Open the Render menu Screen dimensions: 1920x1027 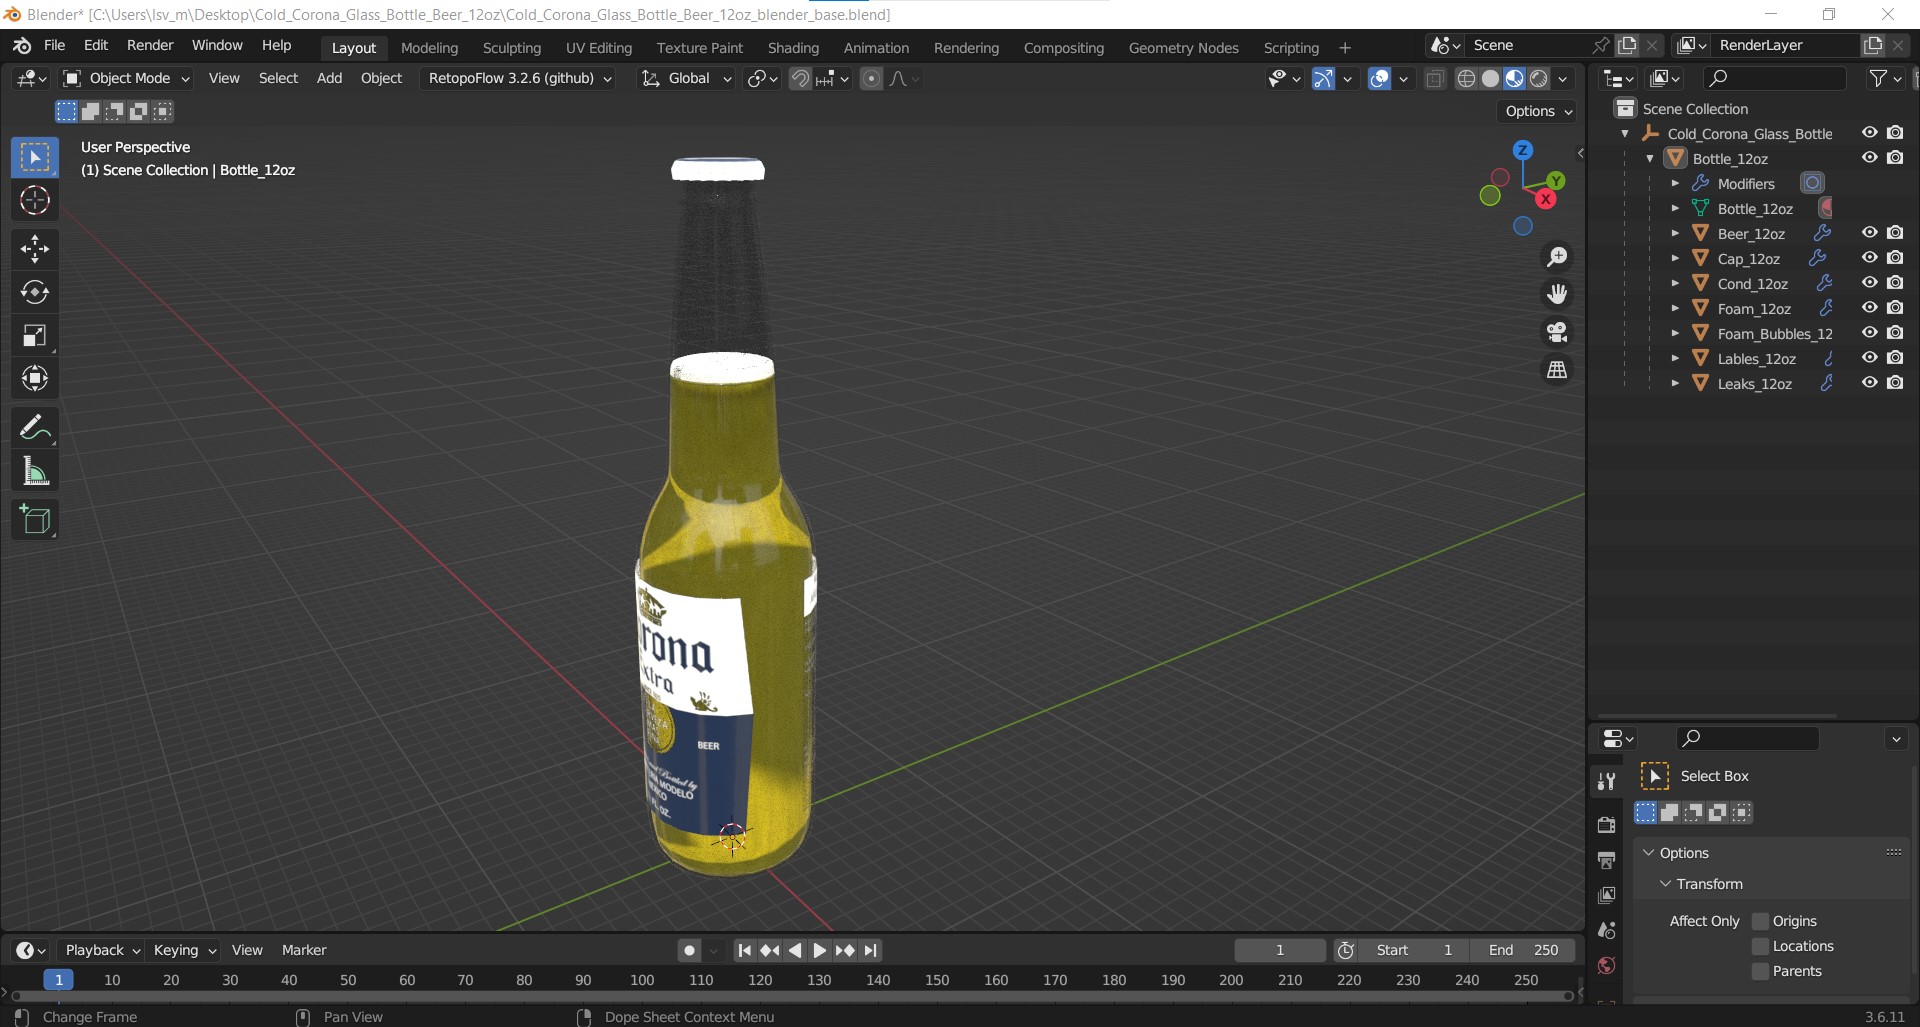150,46
